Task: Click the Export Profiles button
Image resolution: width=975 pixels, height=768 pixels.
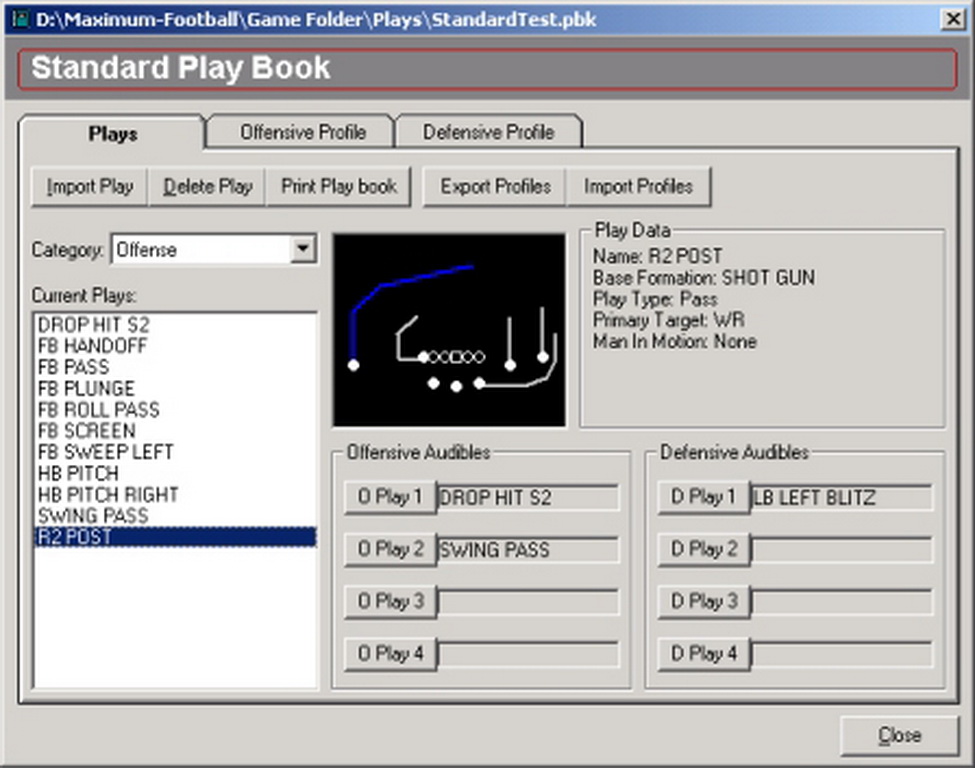Action: pyautogui.click(x=495, y=186)
